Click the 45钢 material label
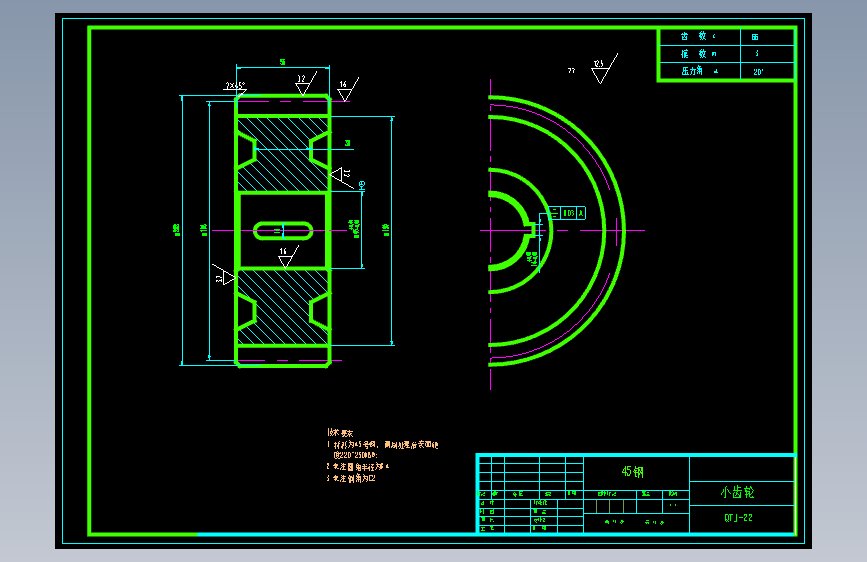The width and height of the screenshot is (867, 562). pyautogui.click(x=633, y=471)
